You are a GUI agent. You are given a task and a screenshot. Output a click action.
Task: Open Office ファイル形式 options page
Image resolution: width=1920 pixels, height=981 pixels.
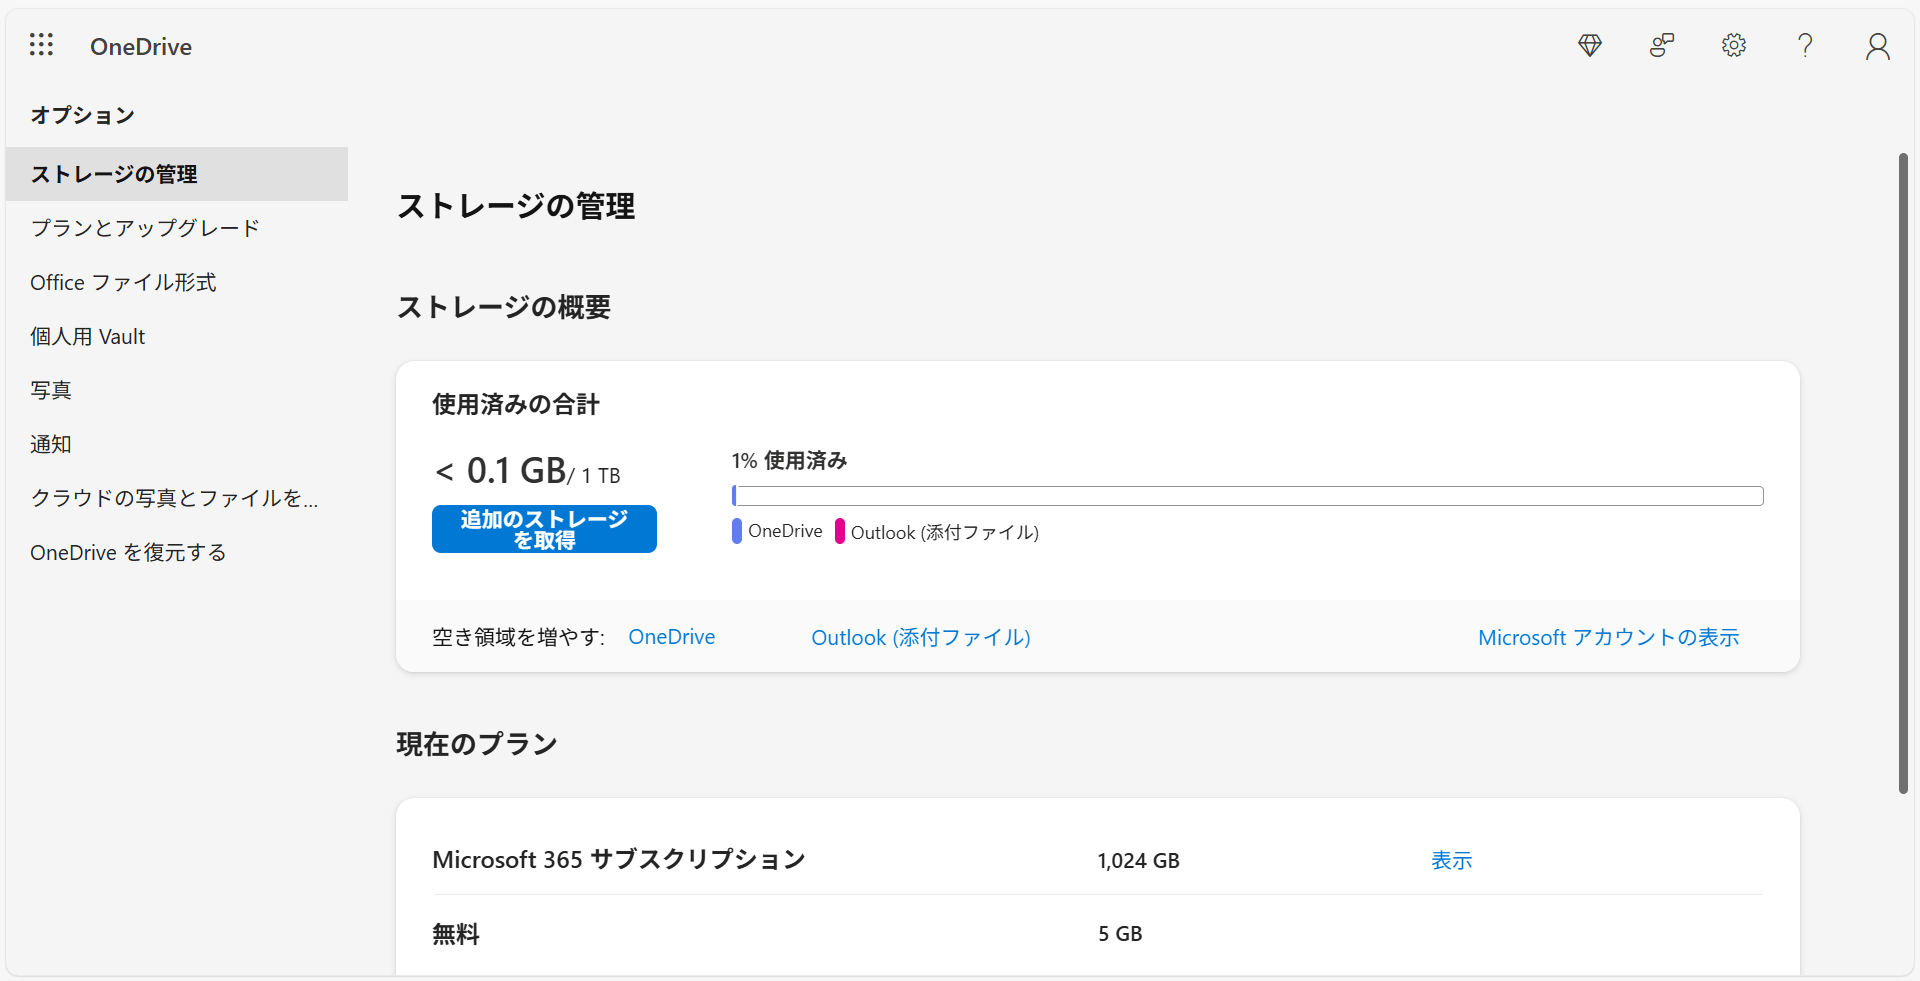pos(177,282)
